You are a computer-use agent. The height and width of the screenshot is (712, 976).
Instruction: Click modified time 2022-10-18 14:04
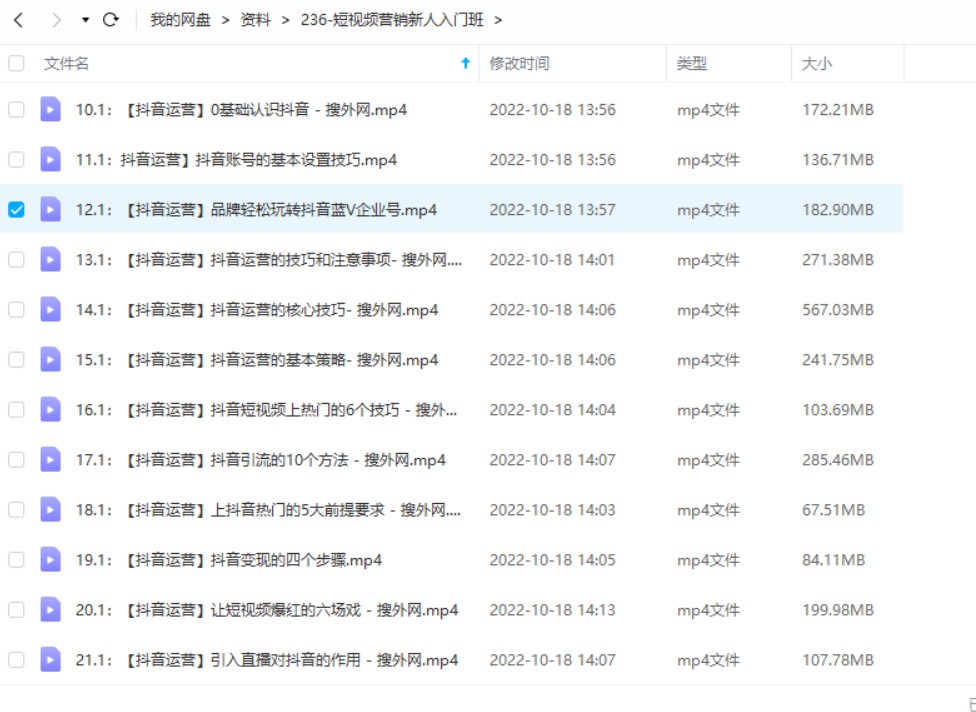tap(553, 410)
